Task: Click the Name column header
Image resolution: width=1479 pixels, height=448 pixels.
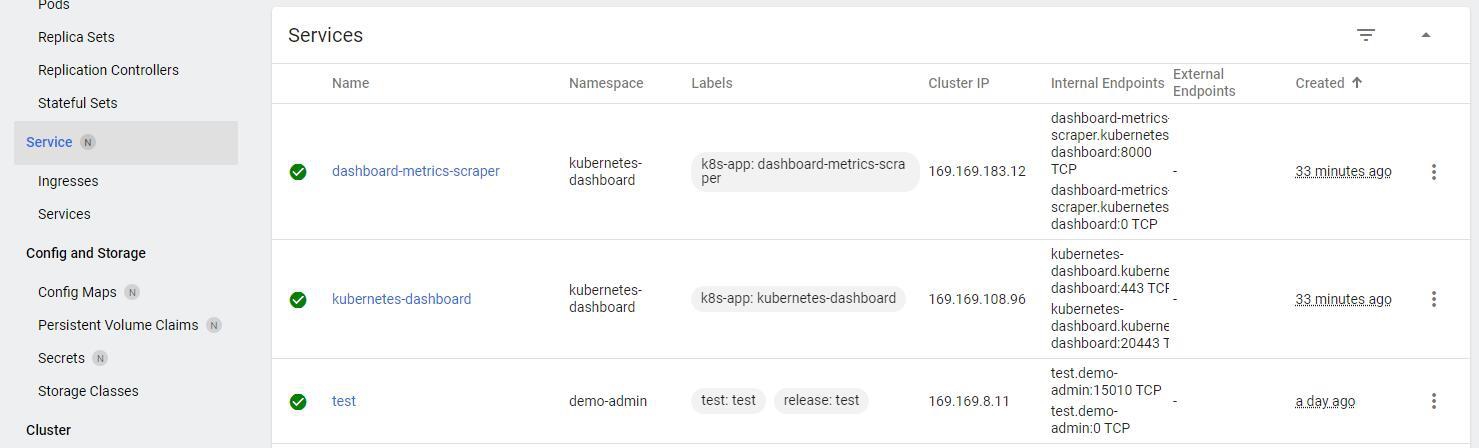Action: pos(350,83)
